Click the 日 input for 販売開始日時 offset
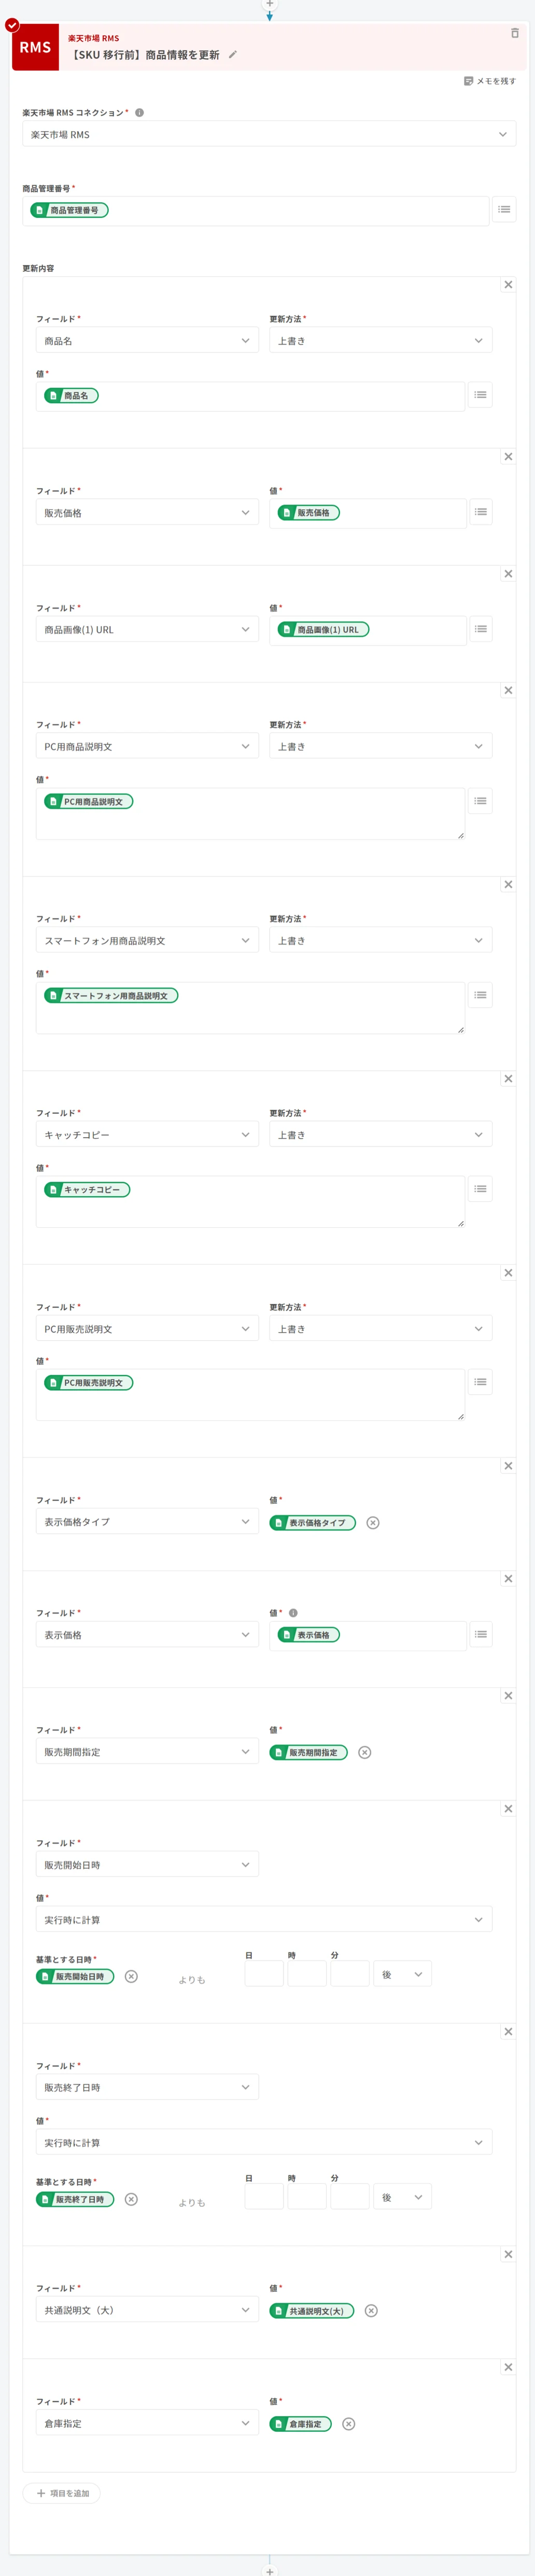535x2576 pixels. [x=264, y=1974]
